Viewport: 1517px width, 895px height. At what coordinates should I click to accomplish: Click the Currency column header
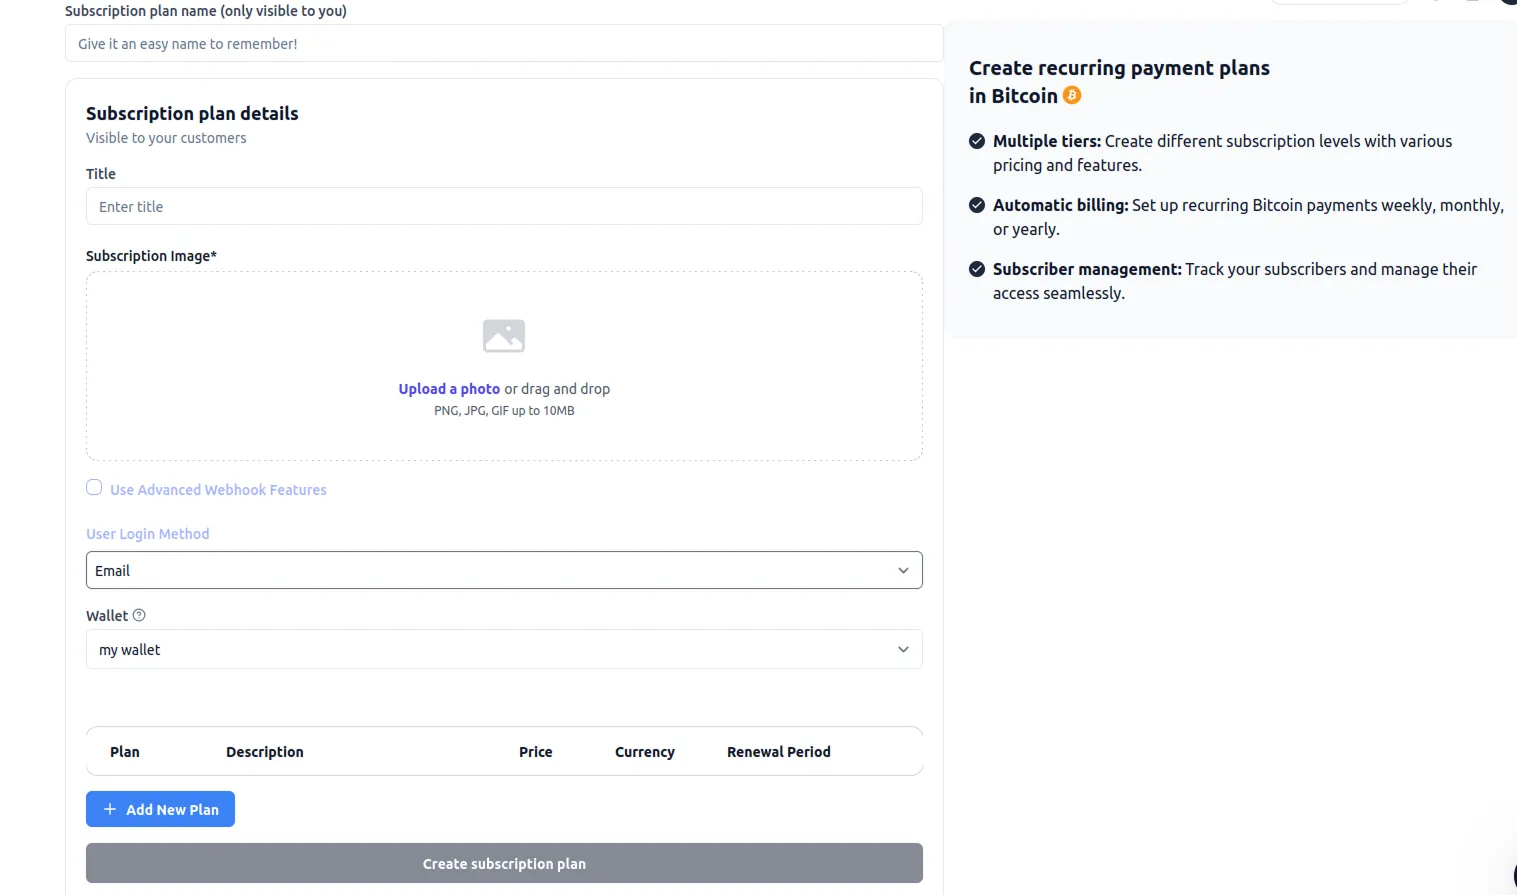click(x=644, y=752)
